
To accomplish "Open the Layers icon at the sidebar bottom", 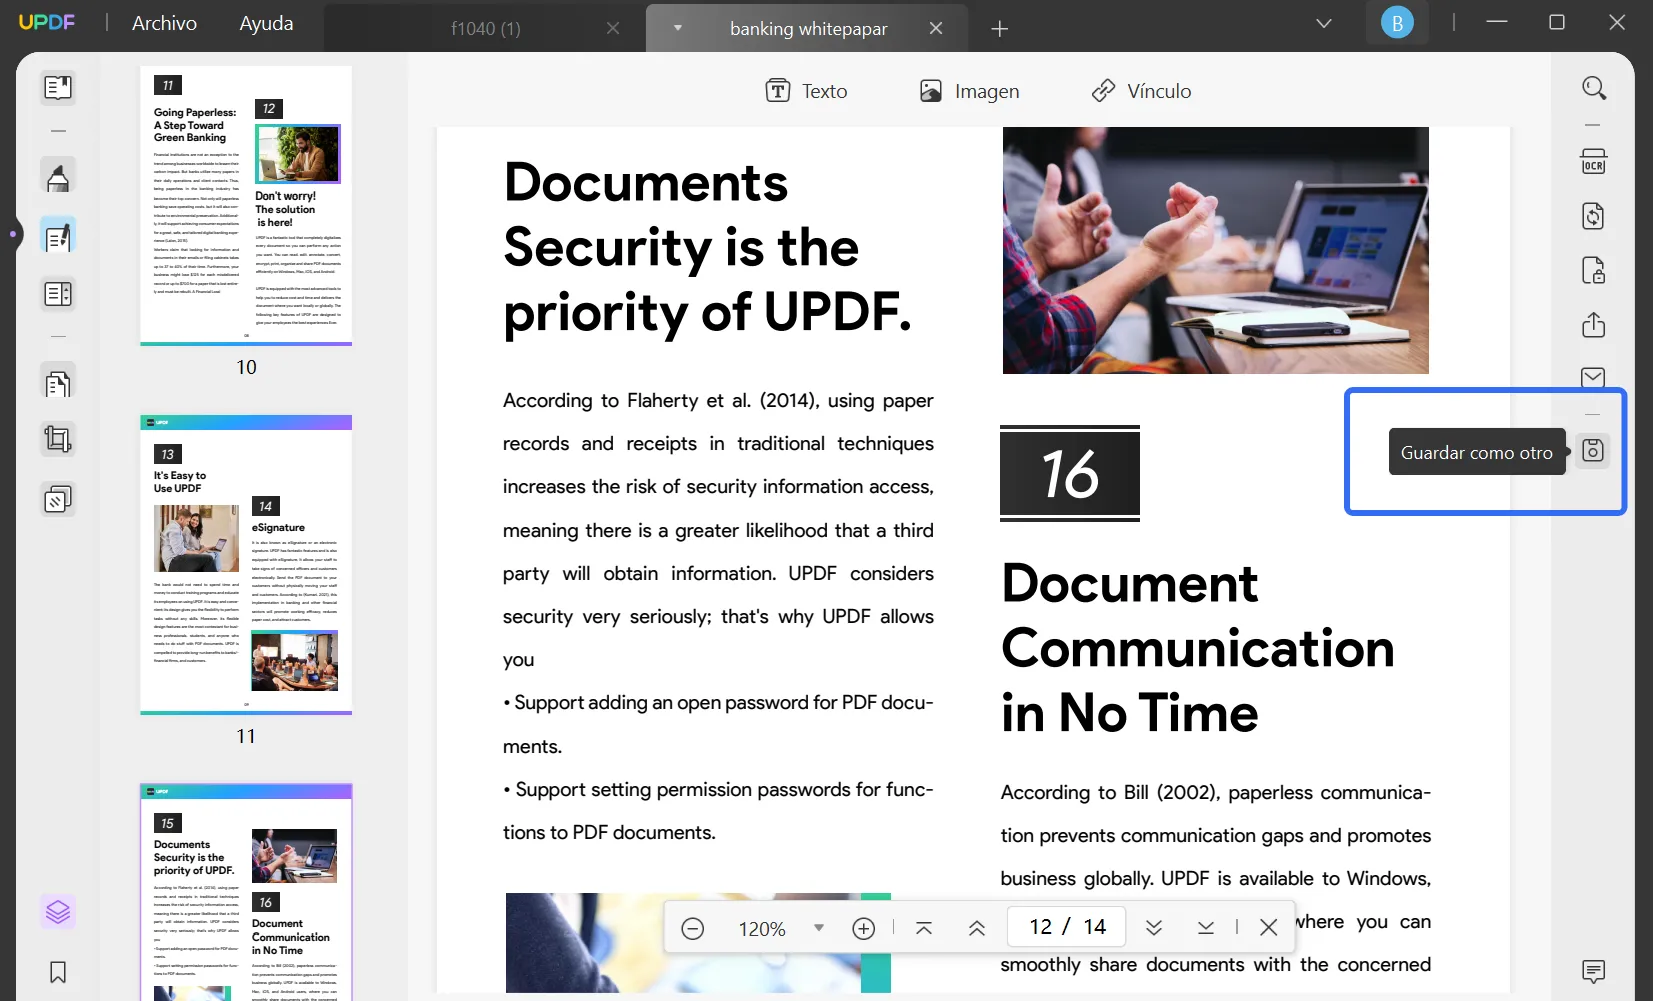I will (x=58, y=912).
